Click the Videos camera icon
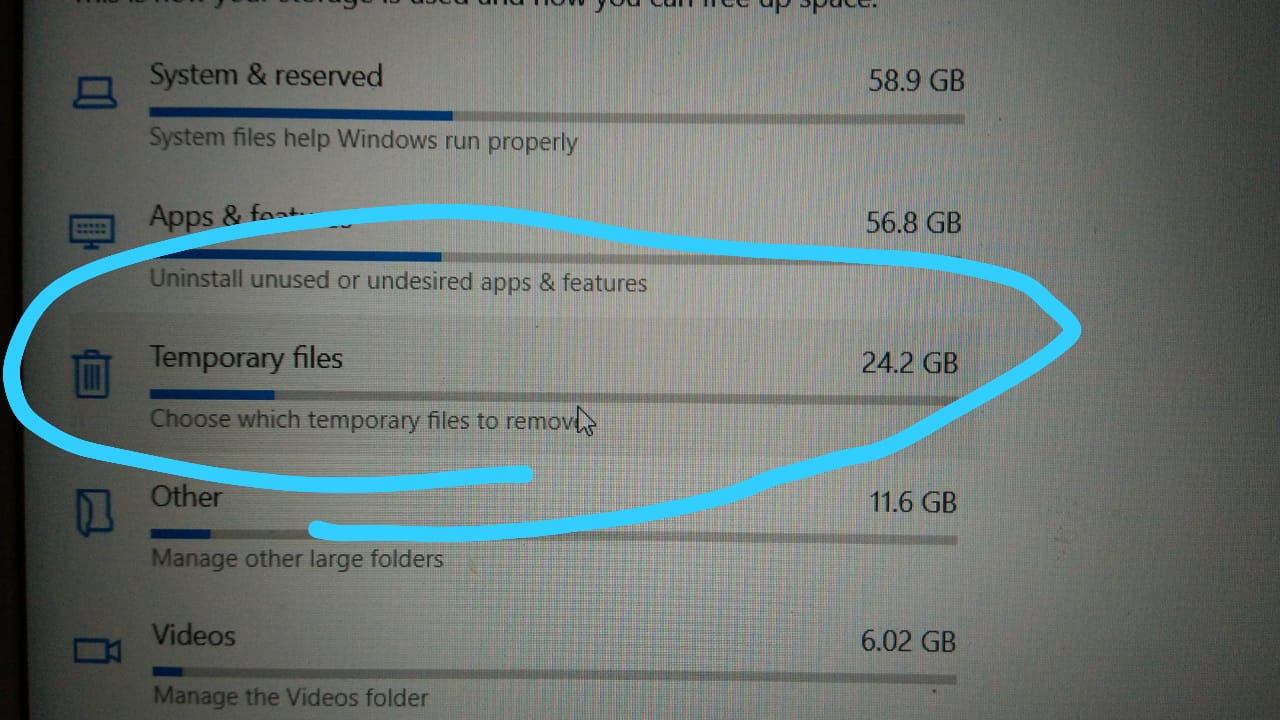The height and width of the screenshot is (720, 1280). (97, 652)
